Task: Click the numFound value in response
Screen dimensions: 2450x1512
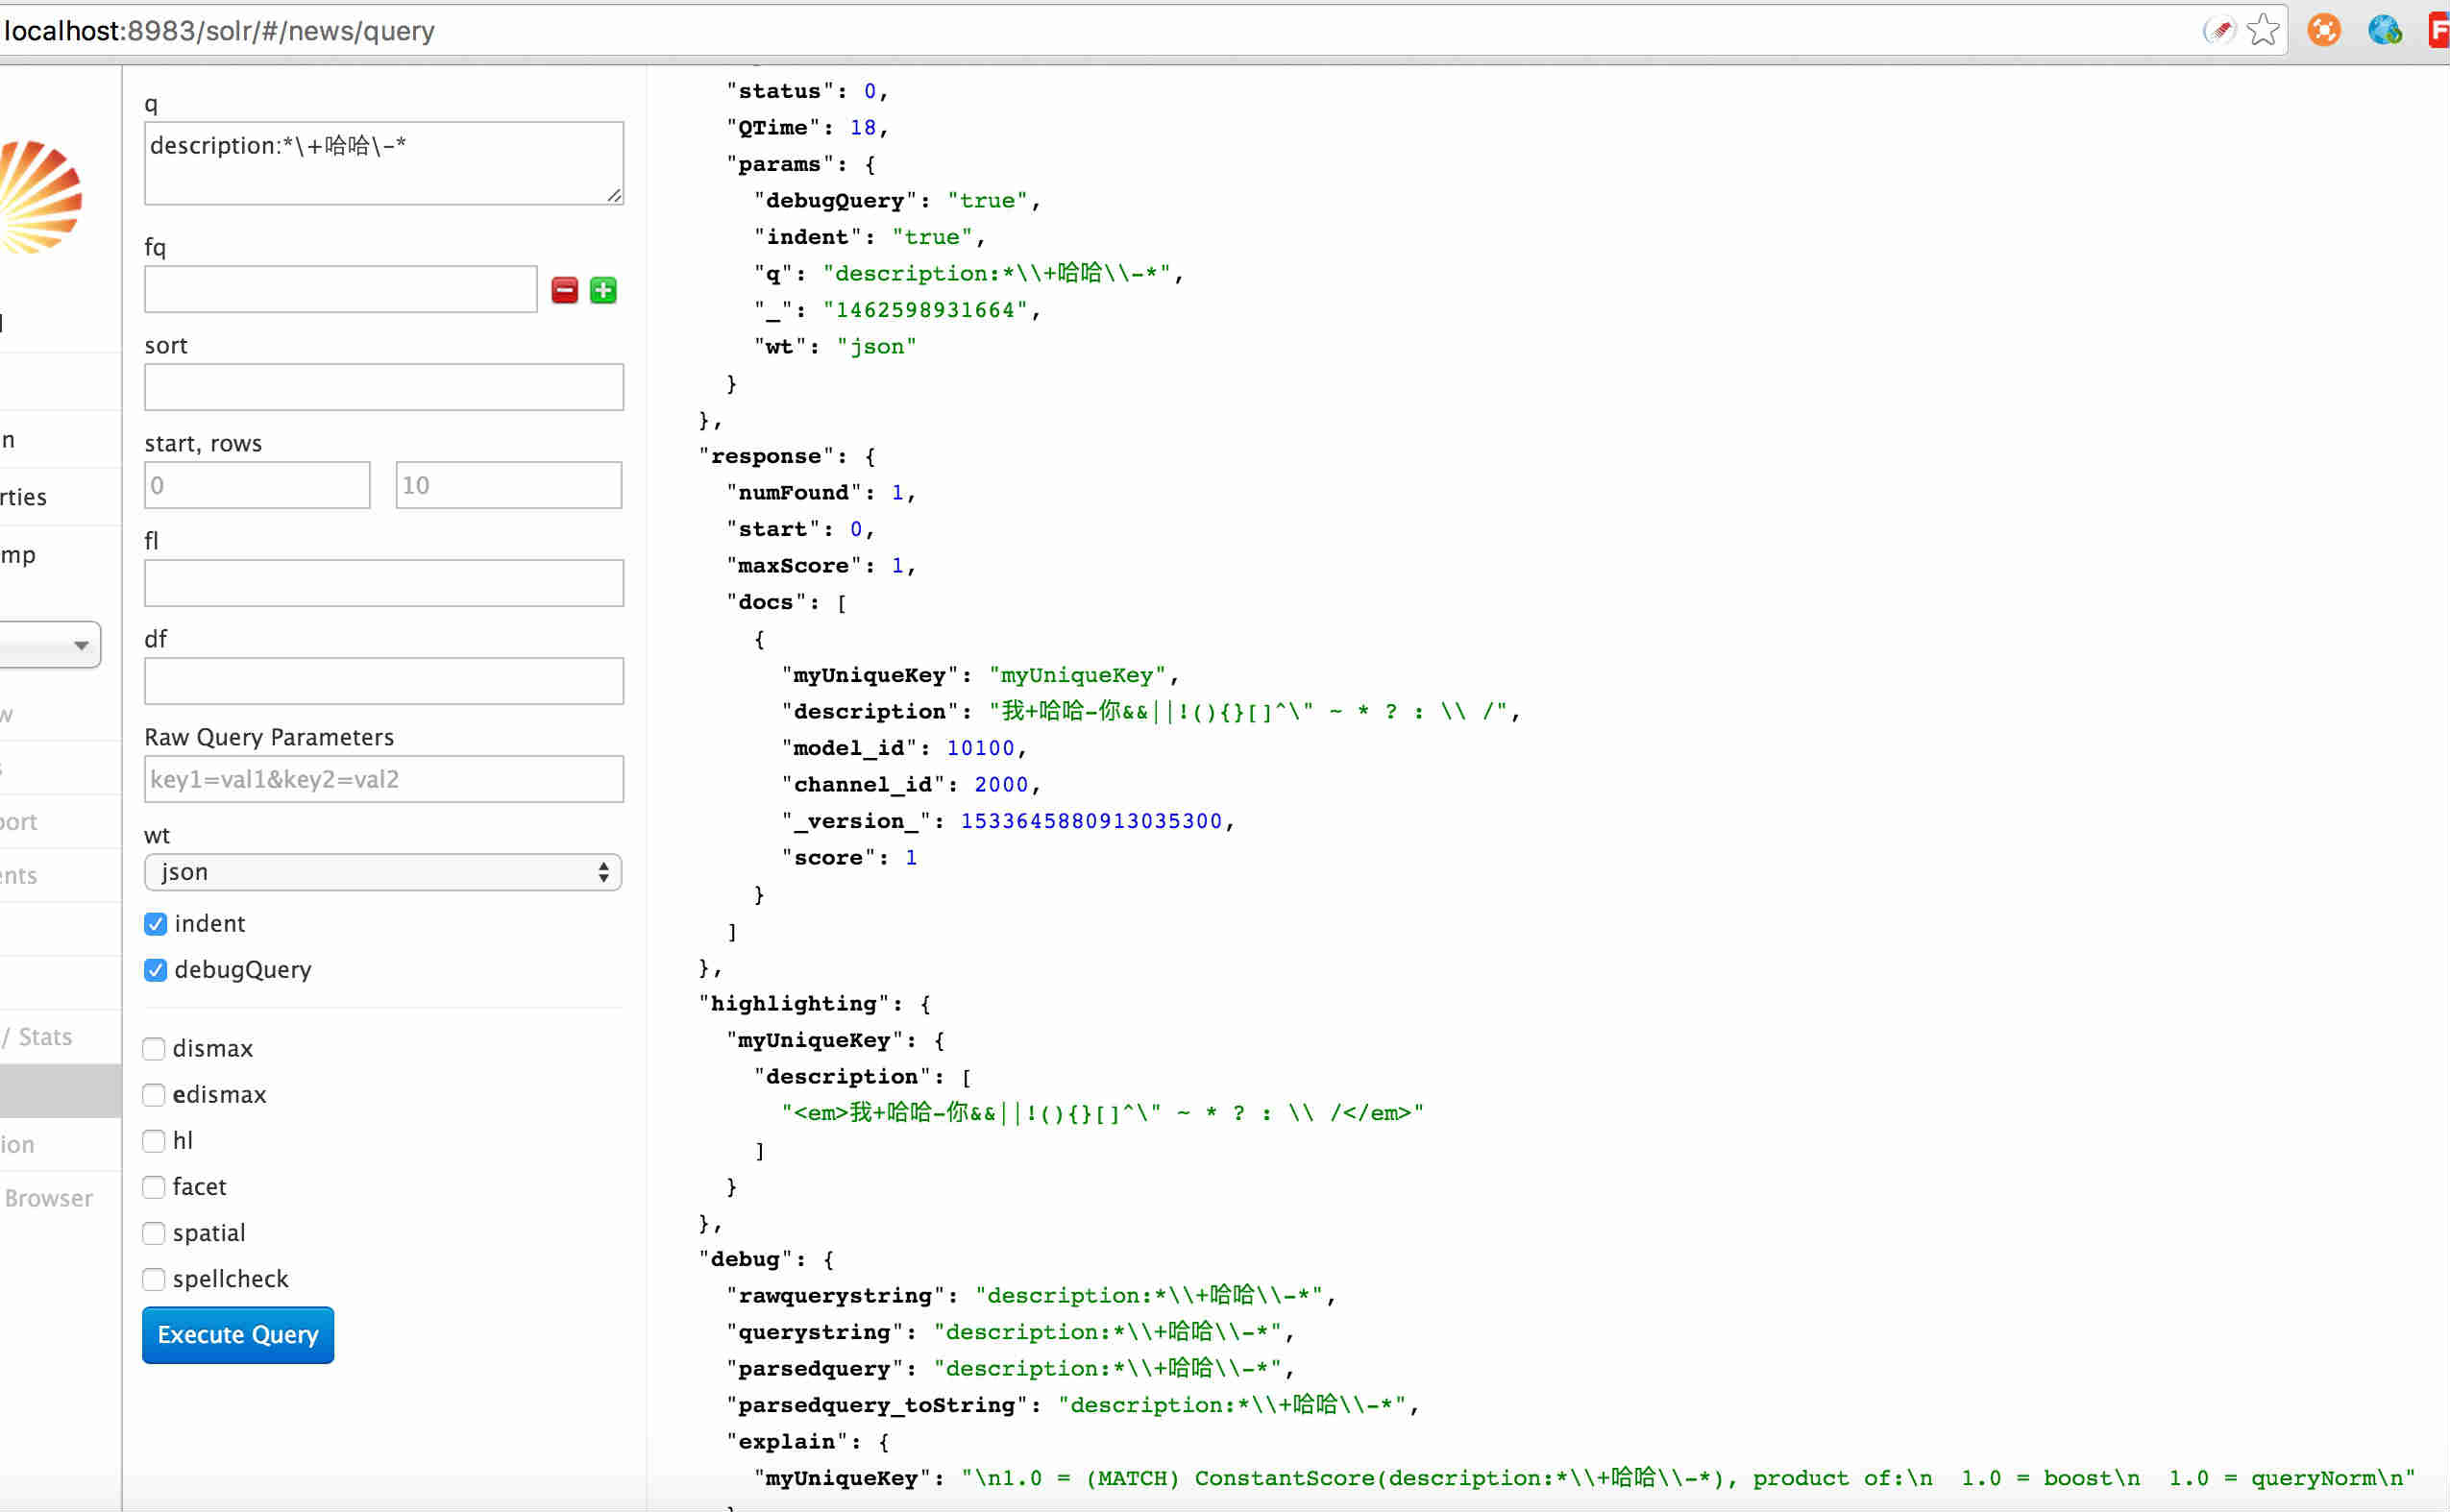Action: click(x=897, y=492)
